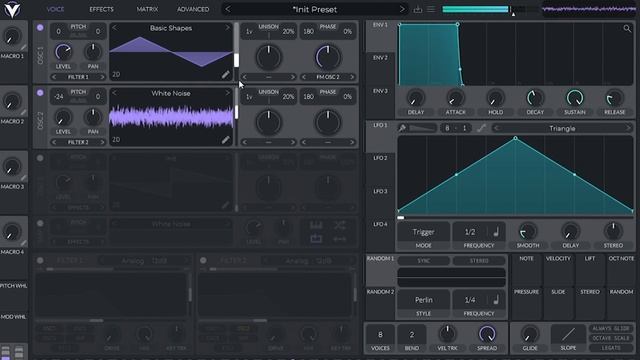Select next wavetable after Basic Shapes
Screen dimensions: 640x360
pyautogui.click(x=228, y=28)
